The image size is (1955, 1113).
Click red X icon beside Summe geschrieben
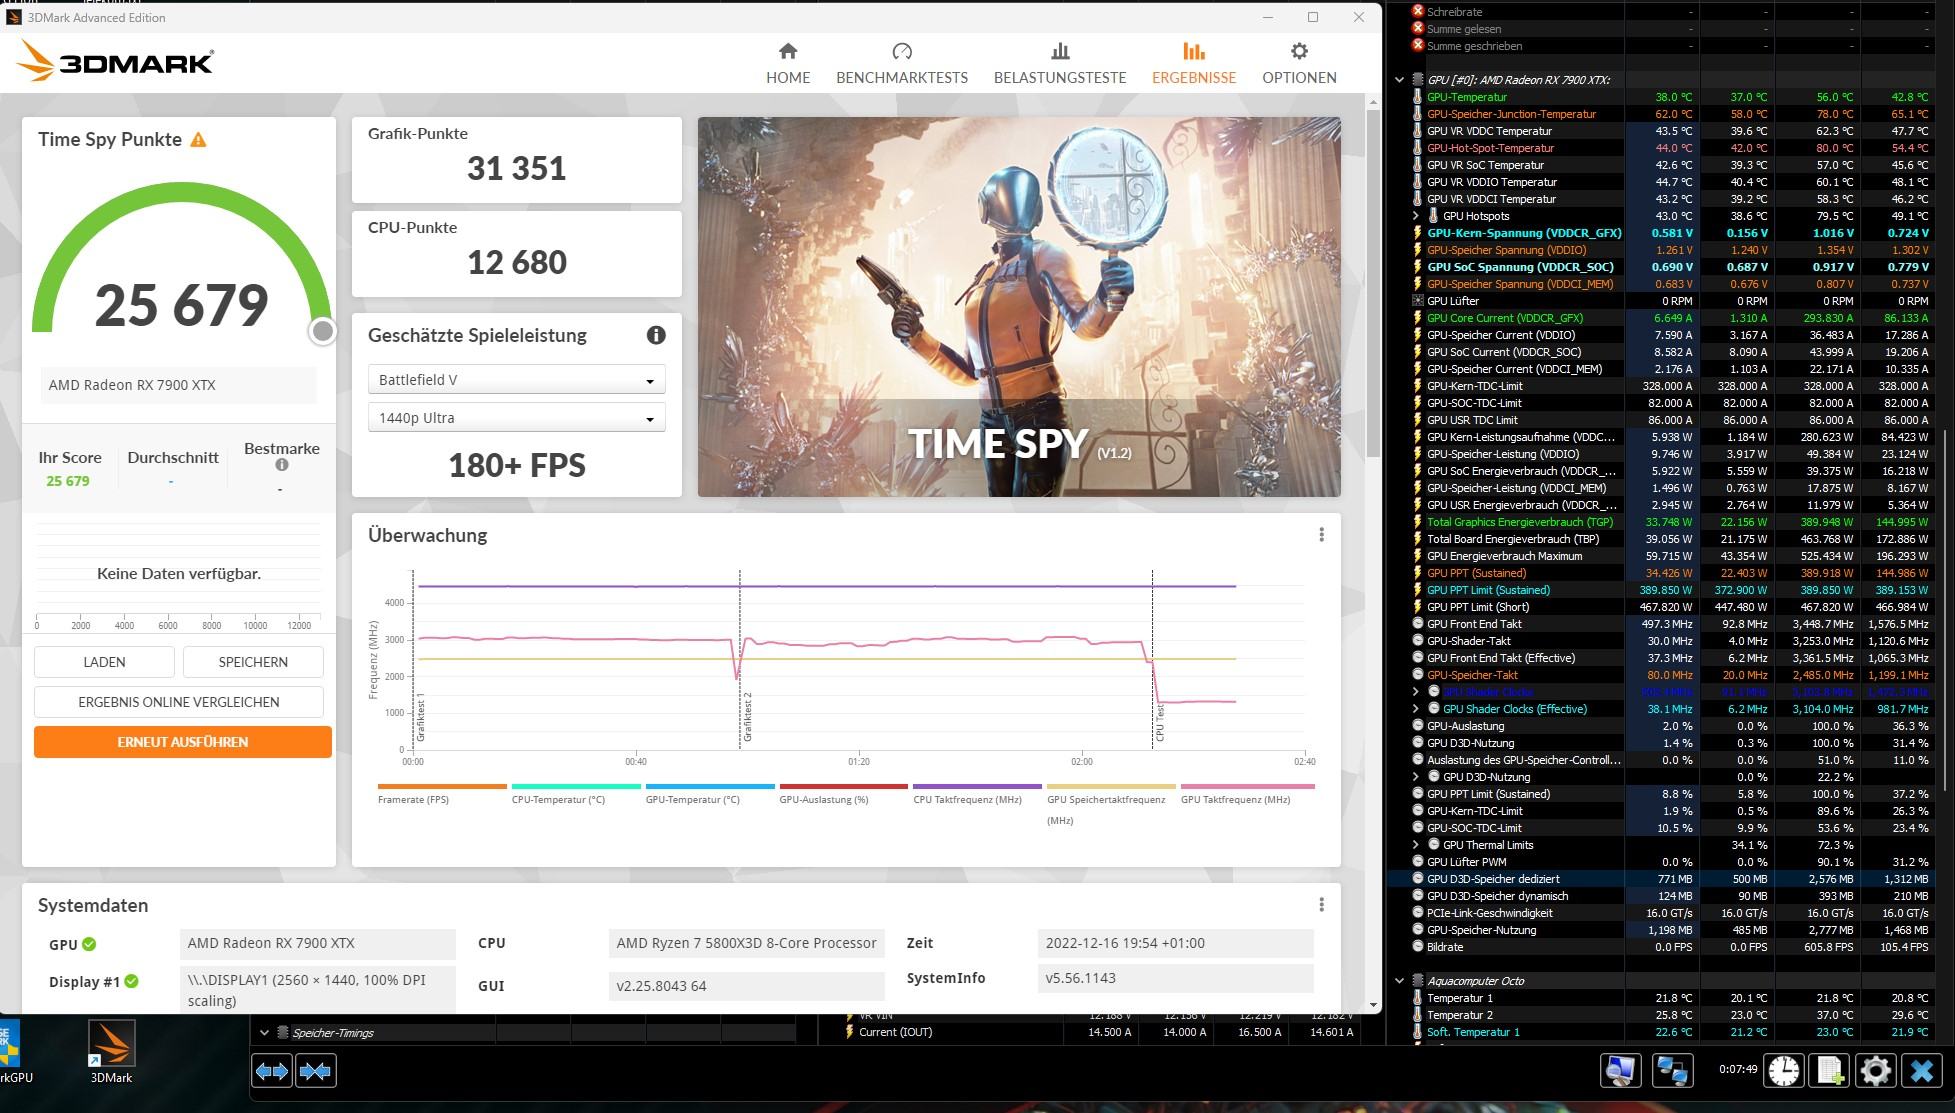pos(1417,46)
